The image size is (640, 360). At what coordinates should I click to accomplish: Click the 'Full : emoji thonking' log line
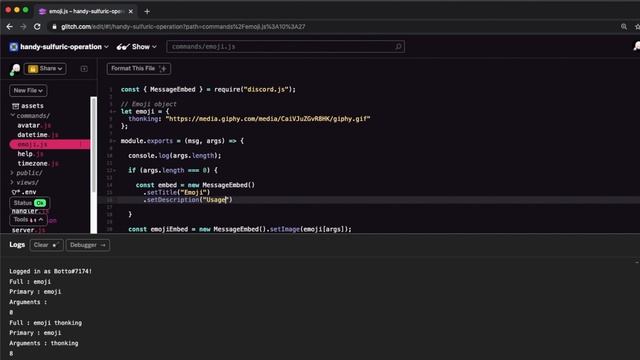[x=45, y=322]
